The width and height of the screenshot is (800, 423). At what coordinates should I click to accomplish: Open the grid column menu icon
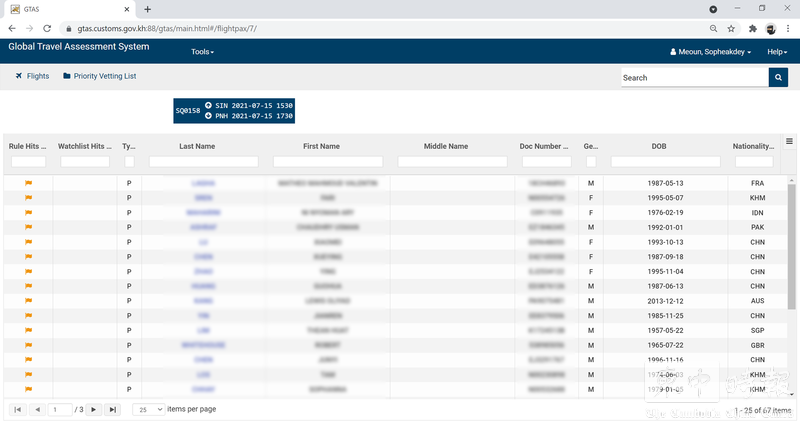[x=789, y=142]
